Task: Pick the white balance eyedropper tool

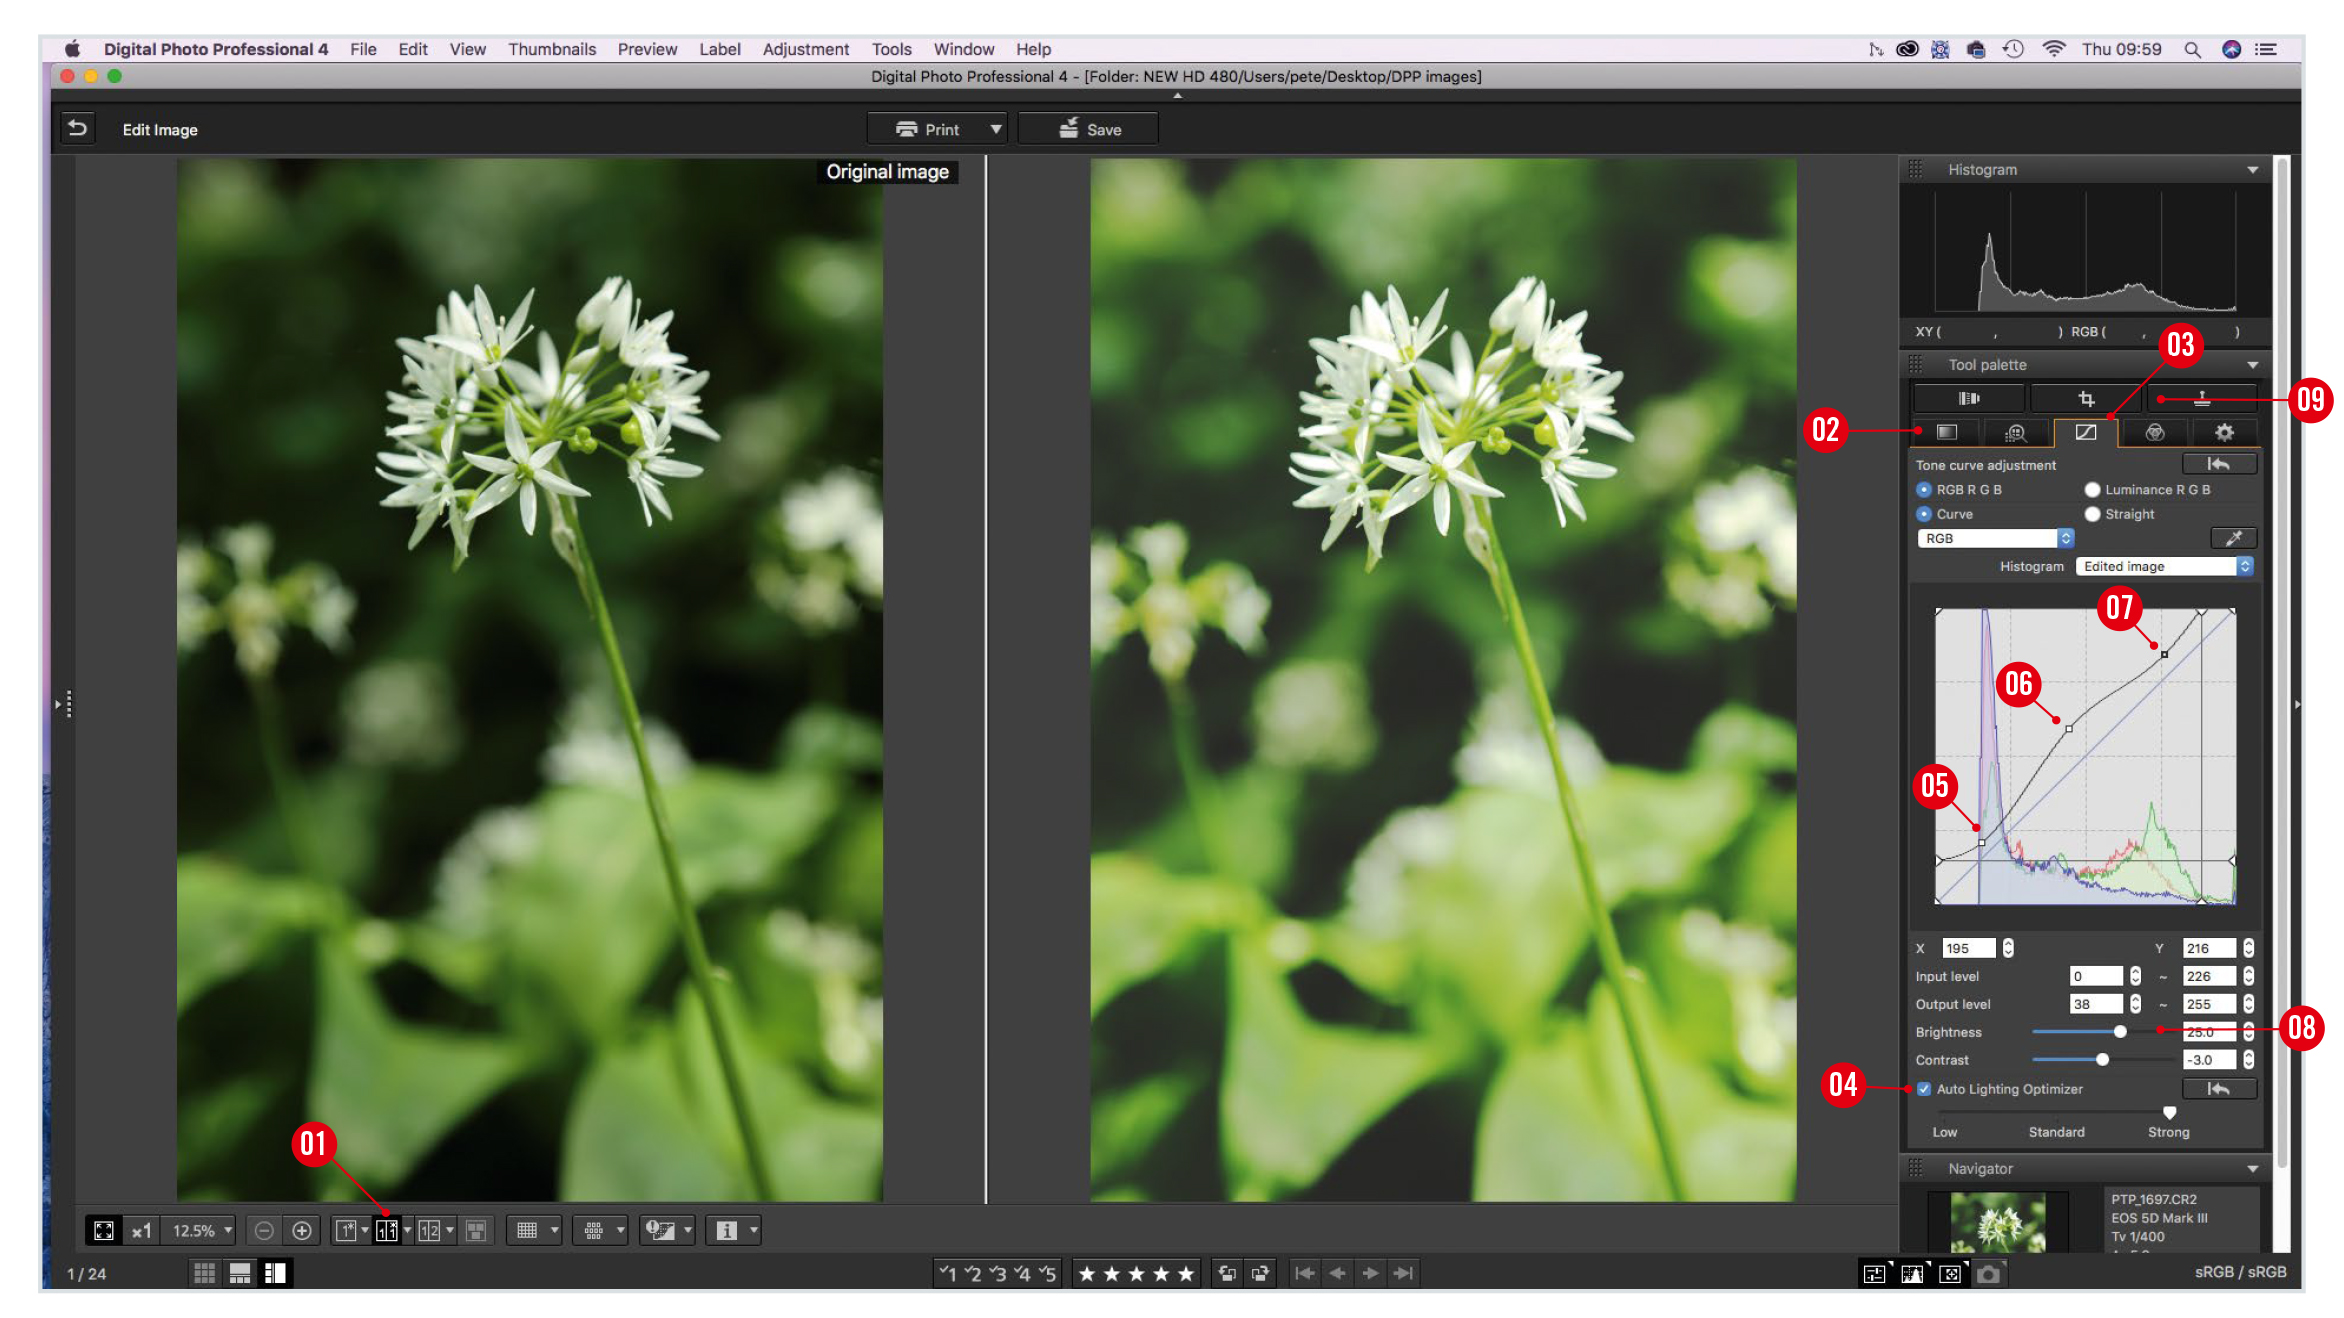Action: click(2233, 538)
